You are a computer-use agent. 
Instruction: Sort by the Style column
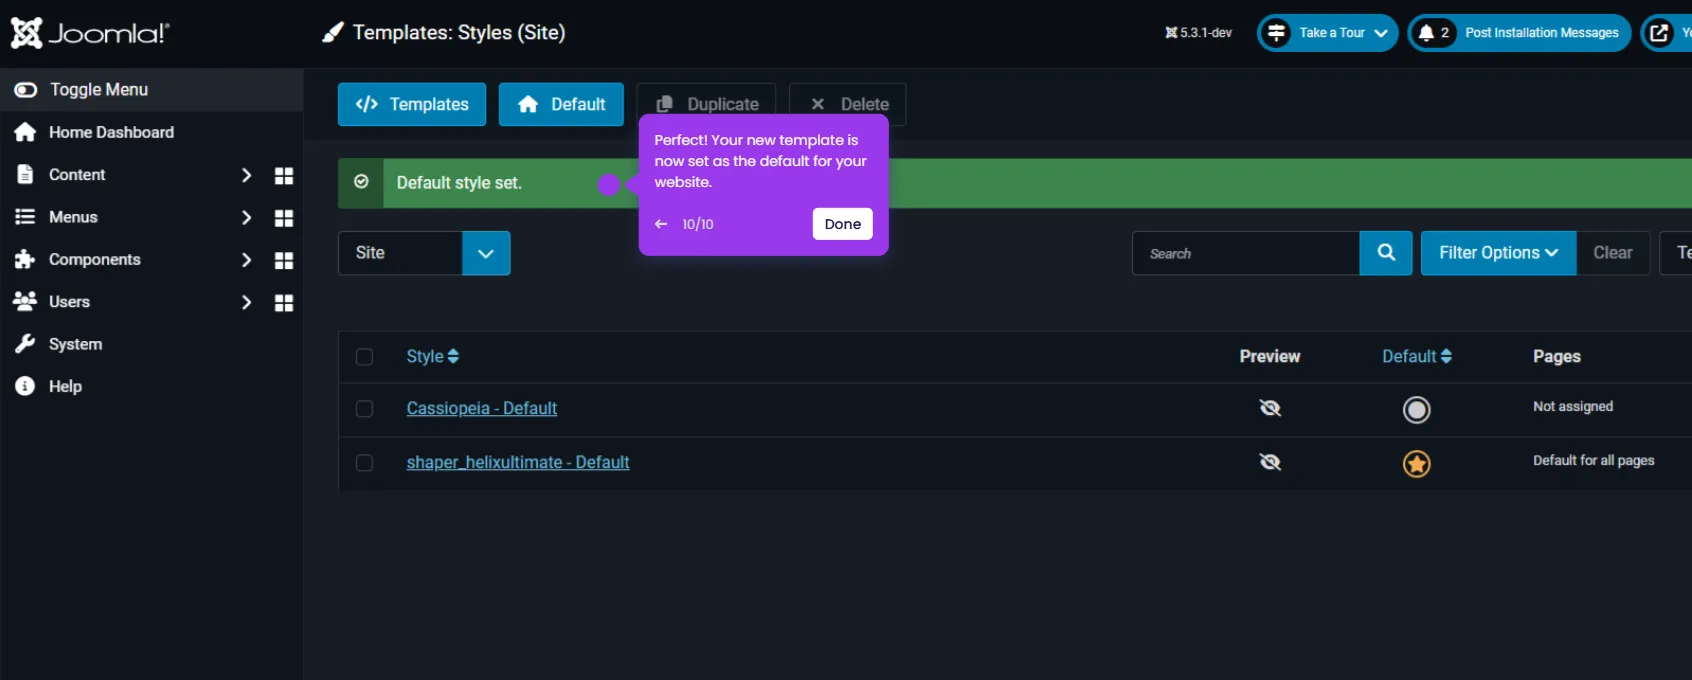[432, 356]
